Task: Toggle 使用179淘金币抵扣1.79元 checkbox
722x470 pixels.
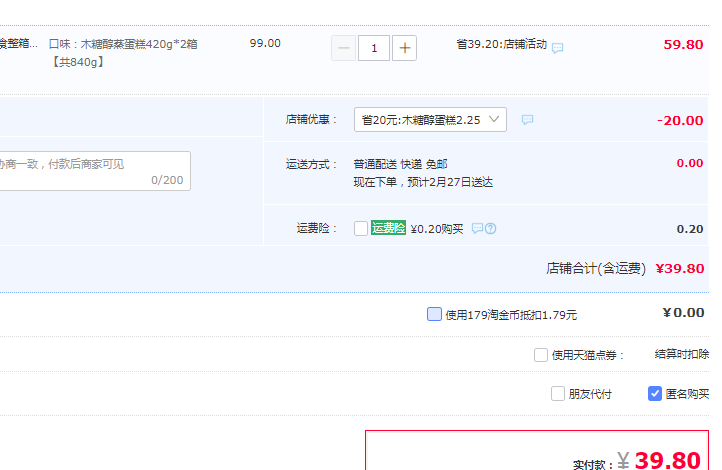Action: click(434, 314)
